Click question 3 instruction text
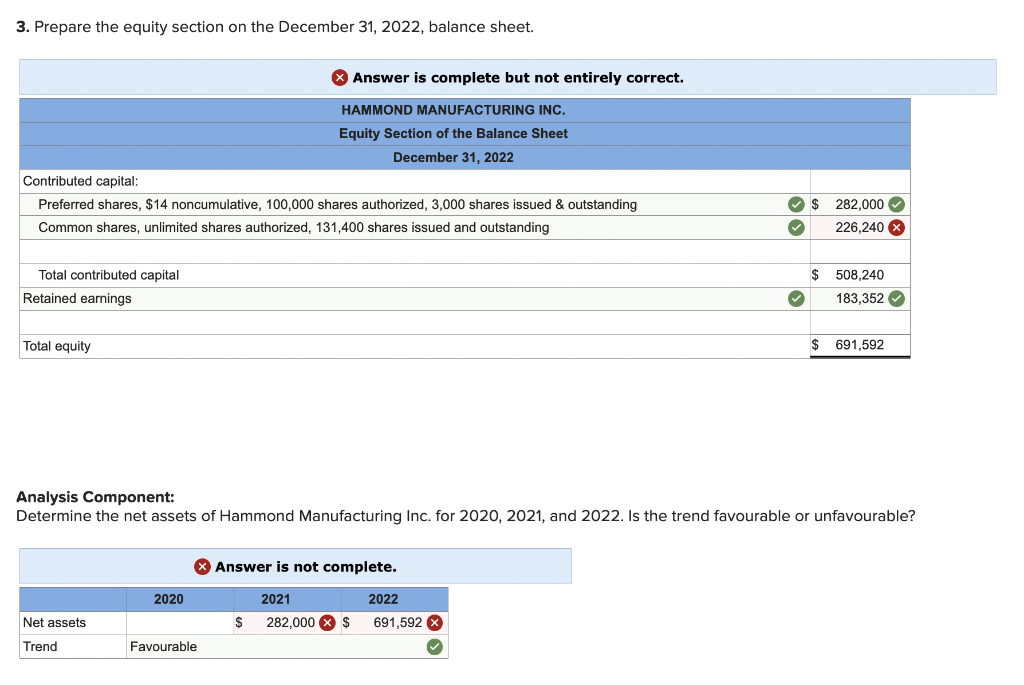1024x685 pixels. pyautogui.click(x=275, y=27)
